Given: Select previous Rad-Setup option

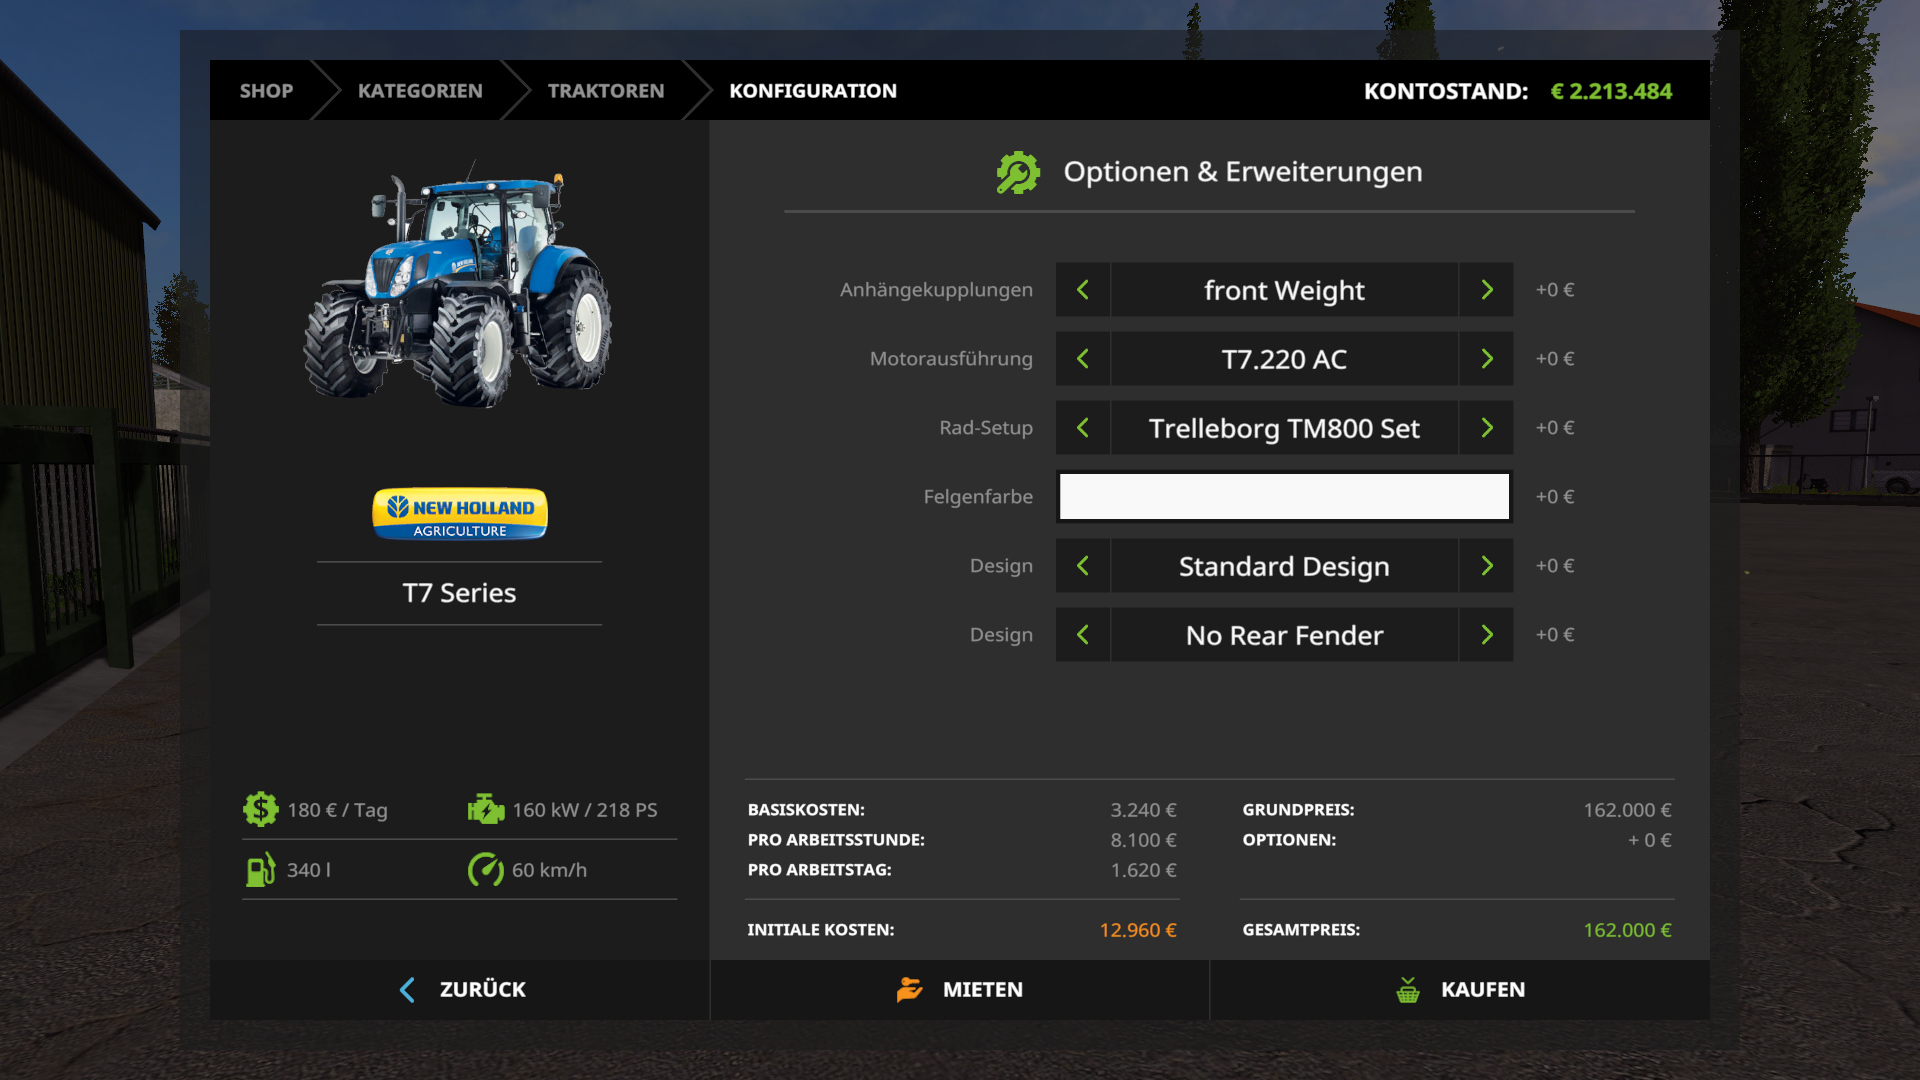Looking at the screenshot, I should tap(1083, 428).
